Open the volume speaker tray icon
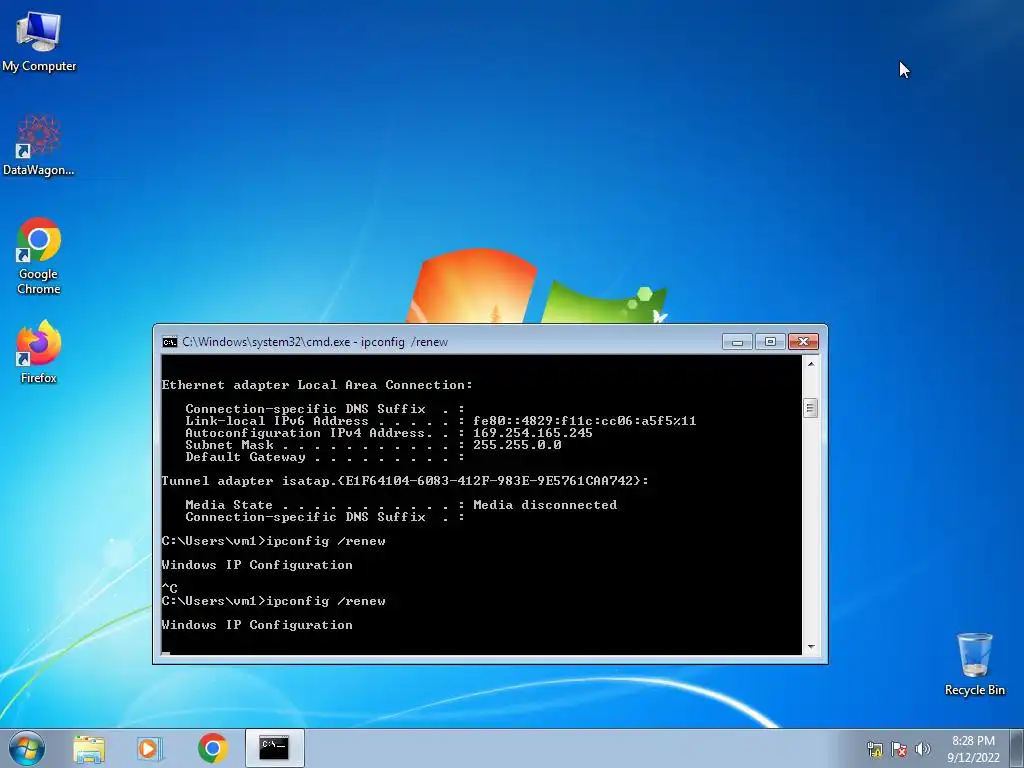 [922, 749]
